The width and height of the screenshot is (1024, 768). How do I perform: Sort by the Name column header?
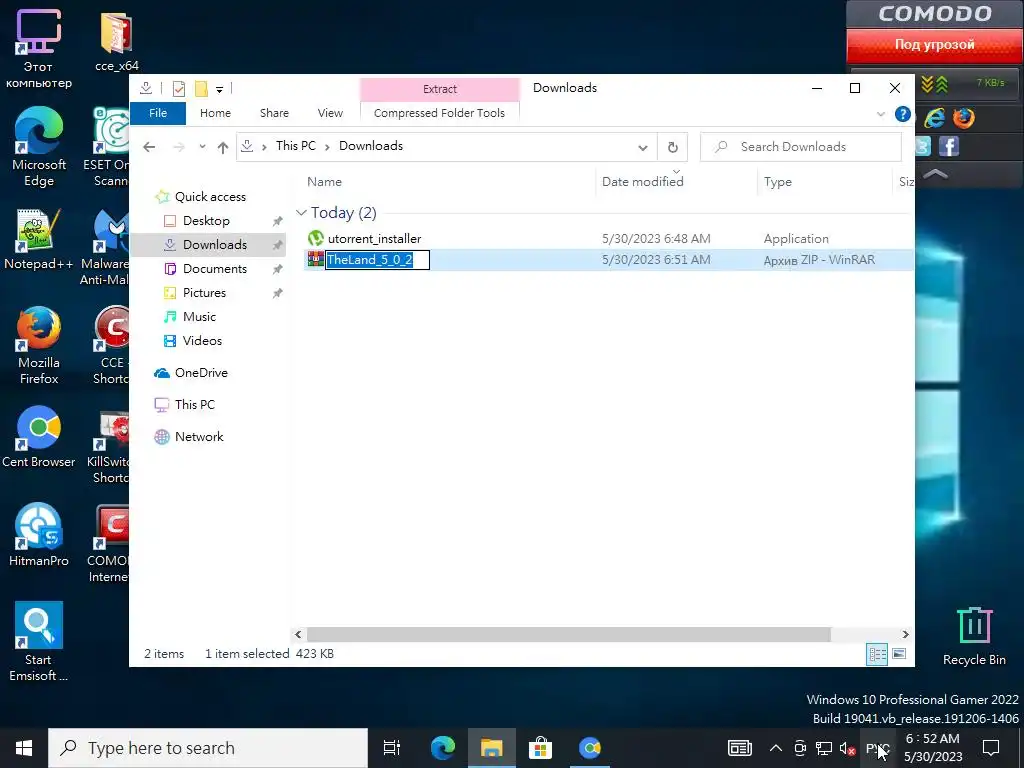point(325,182)
